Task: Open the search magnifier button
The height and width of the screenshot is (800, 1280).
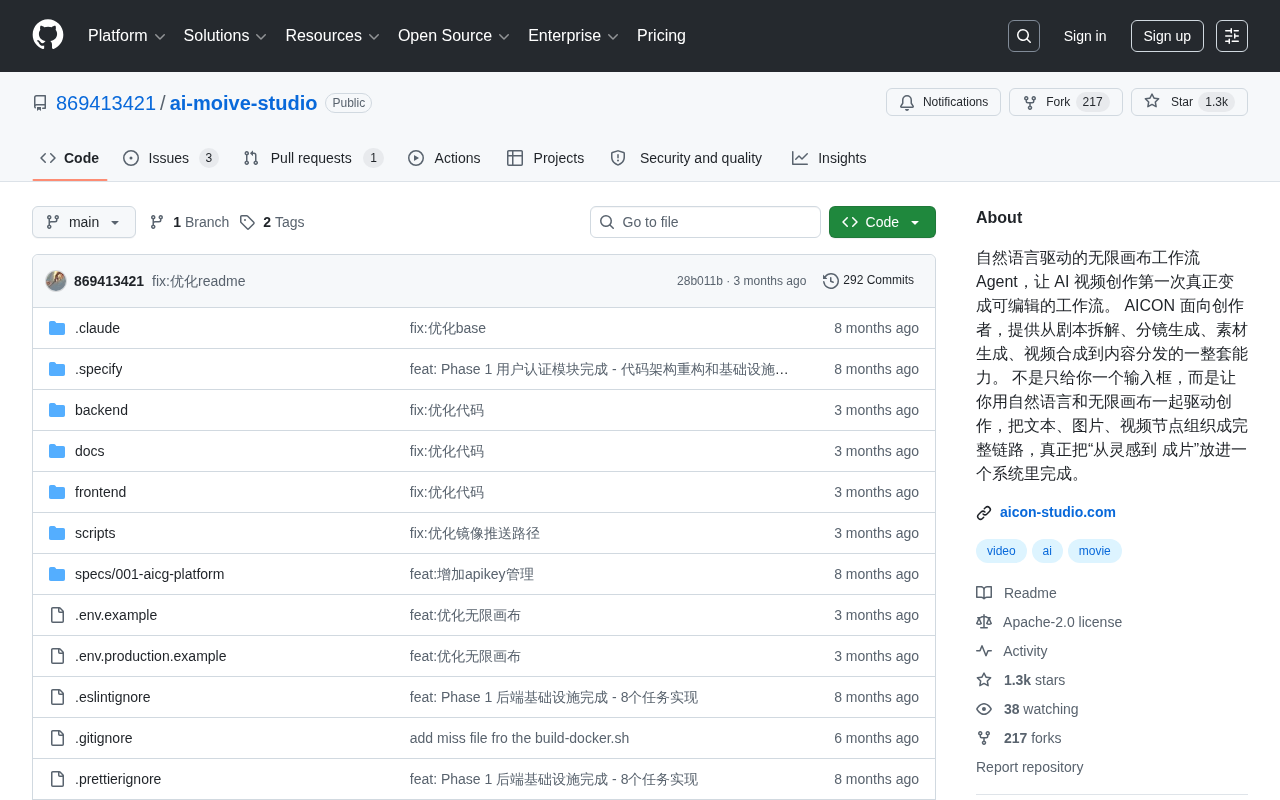Action: [x=1024, y=36]
